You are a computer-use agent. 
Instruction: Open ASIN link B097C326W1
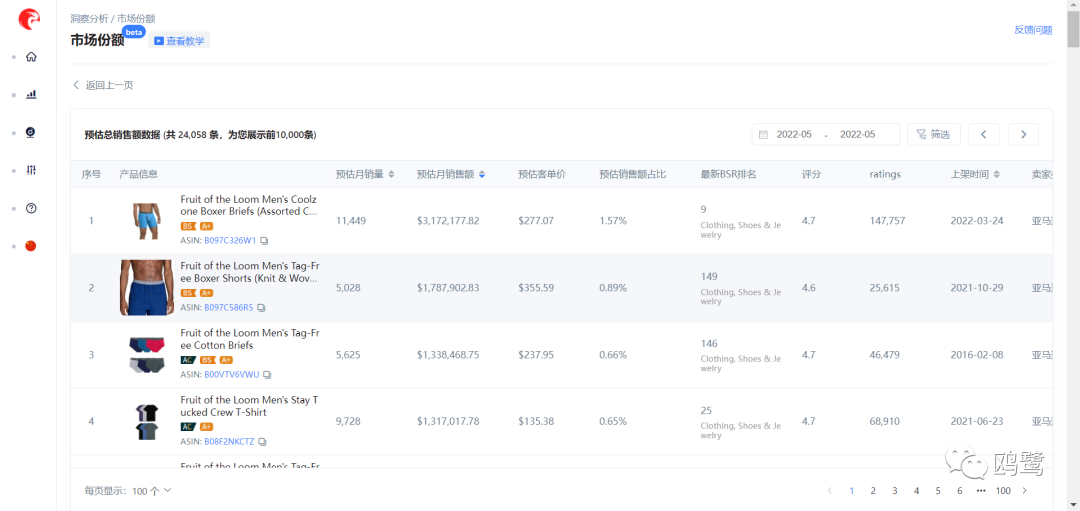[x=230, y=241]
